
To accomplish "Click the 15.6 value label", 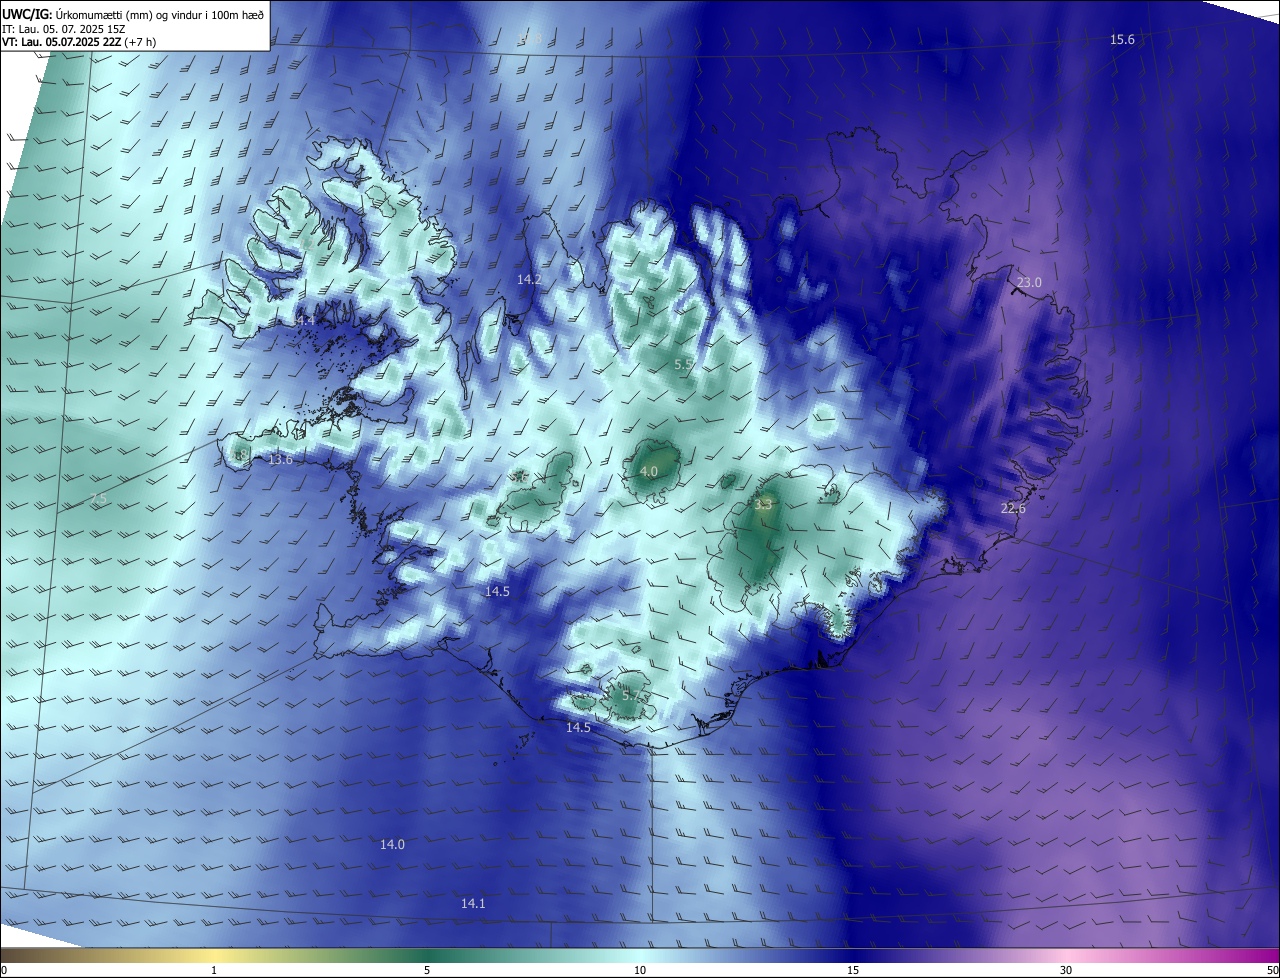I will click(x=1122, y=39).
